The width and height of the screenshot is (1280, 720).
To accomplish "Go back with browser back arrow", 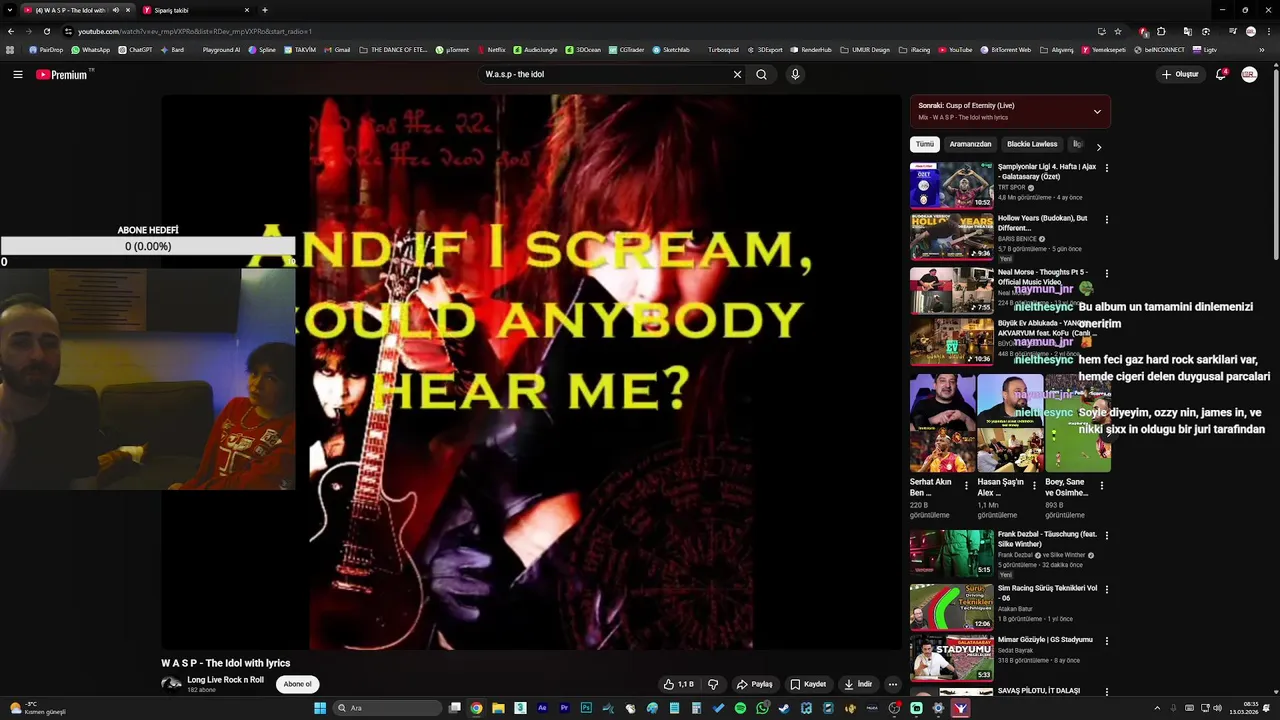I will [x=11, y=31].
